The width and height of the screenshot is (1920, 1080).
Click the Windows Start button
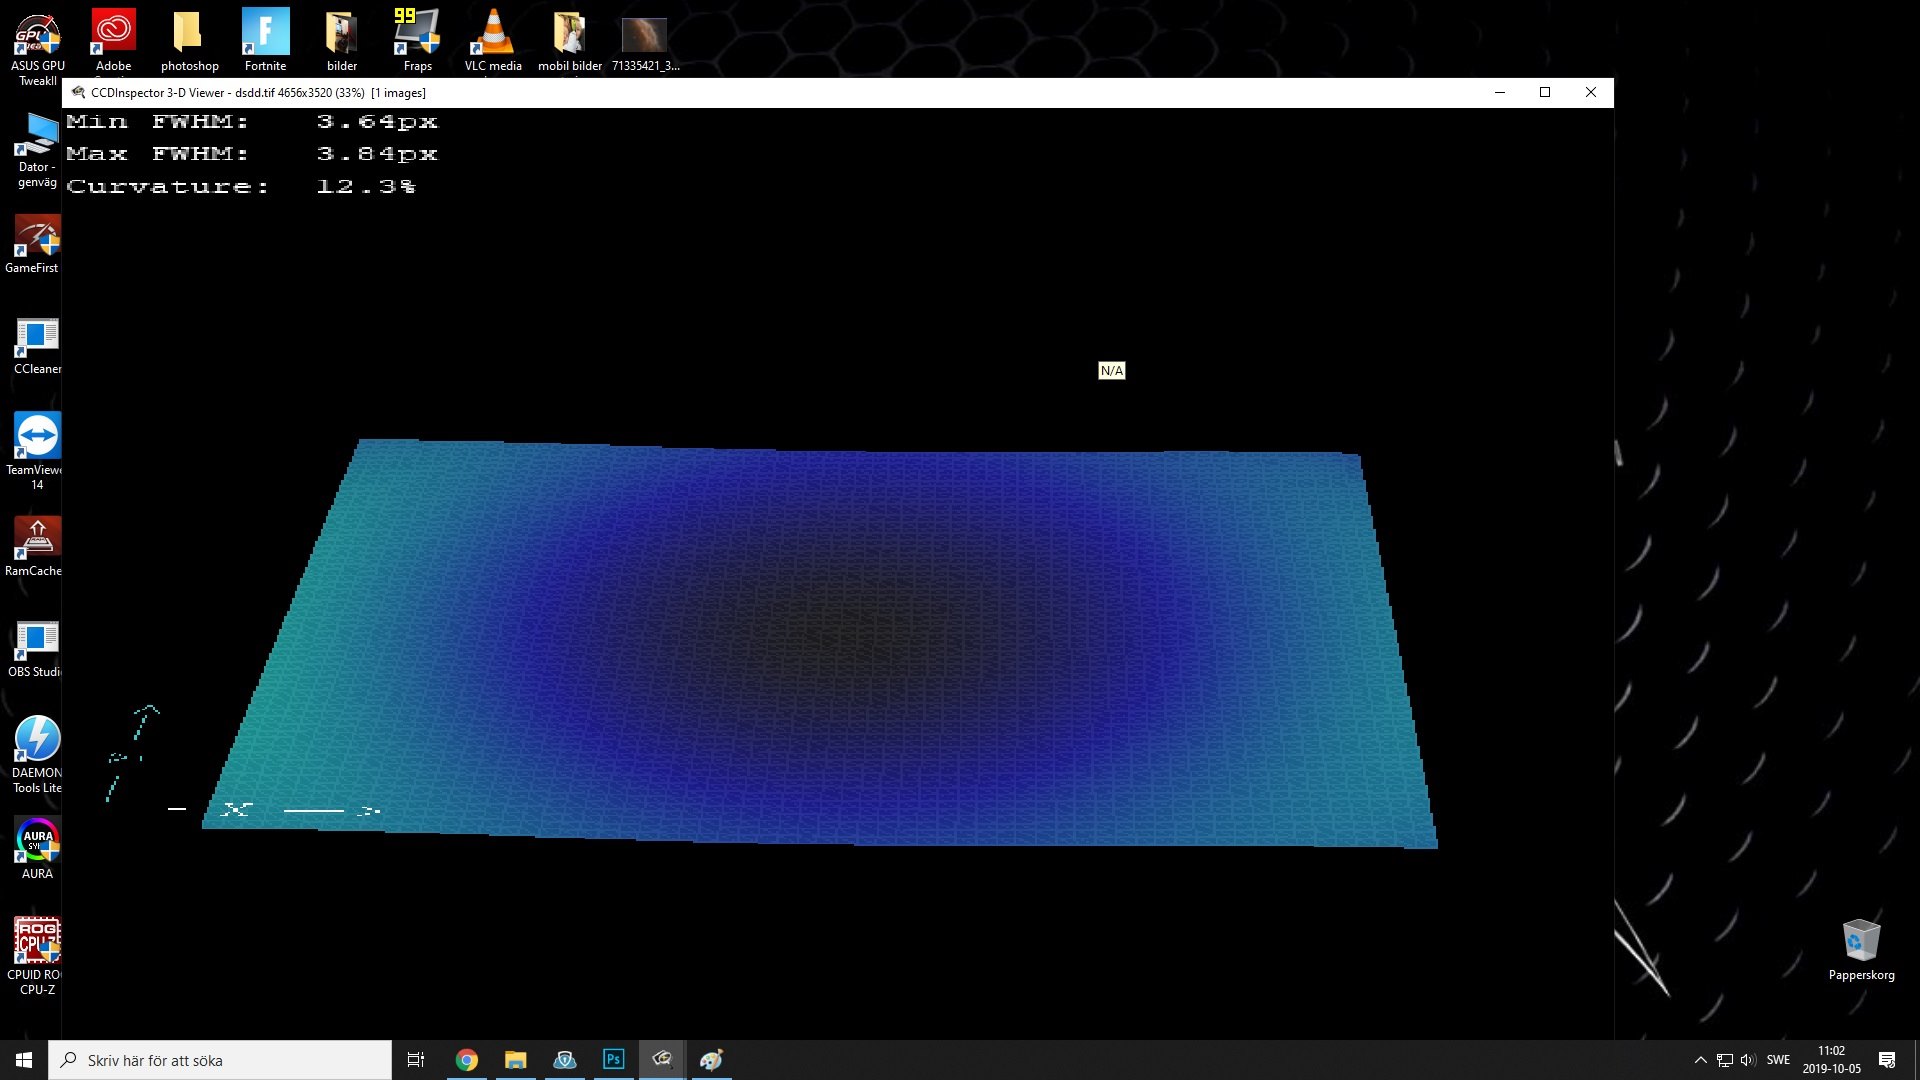click(x=24, y=1060)
